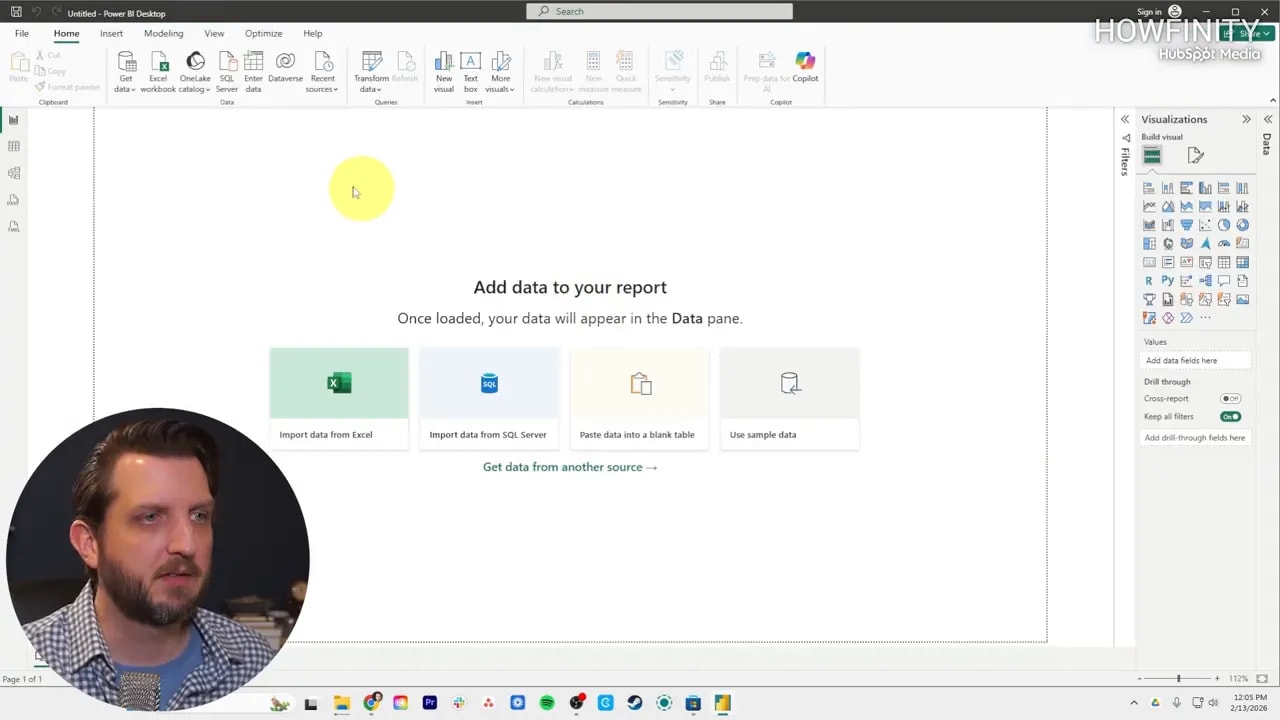Choose the Q&A visual
The image size is (1280, 720).
(x=1224, y=281)
